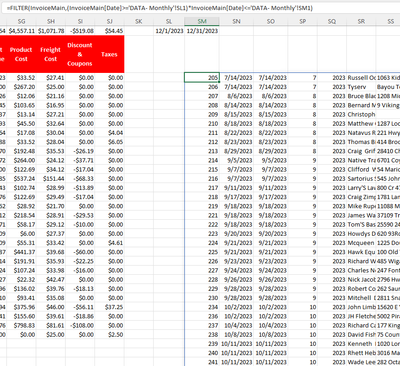Select column header SG
The height and width of the screenshot is (366, 400).
[21, 21]
